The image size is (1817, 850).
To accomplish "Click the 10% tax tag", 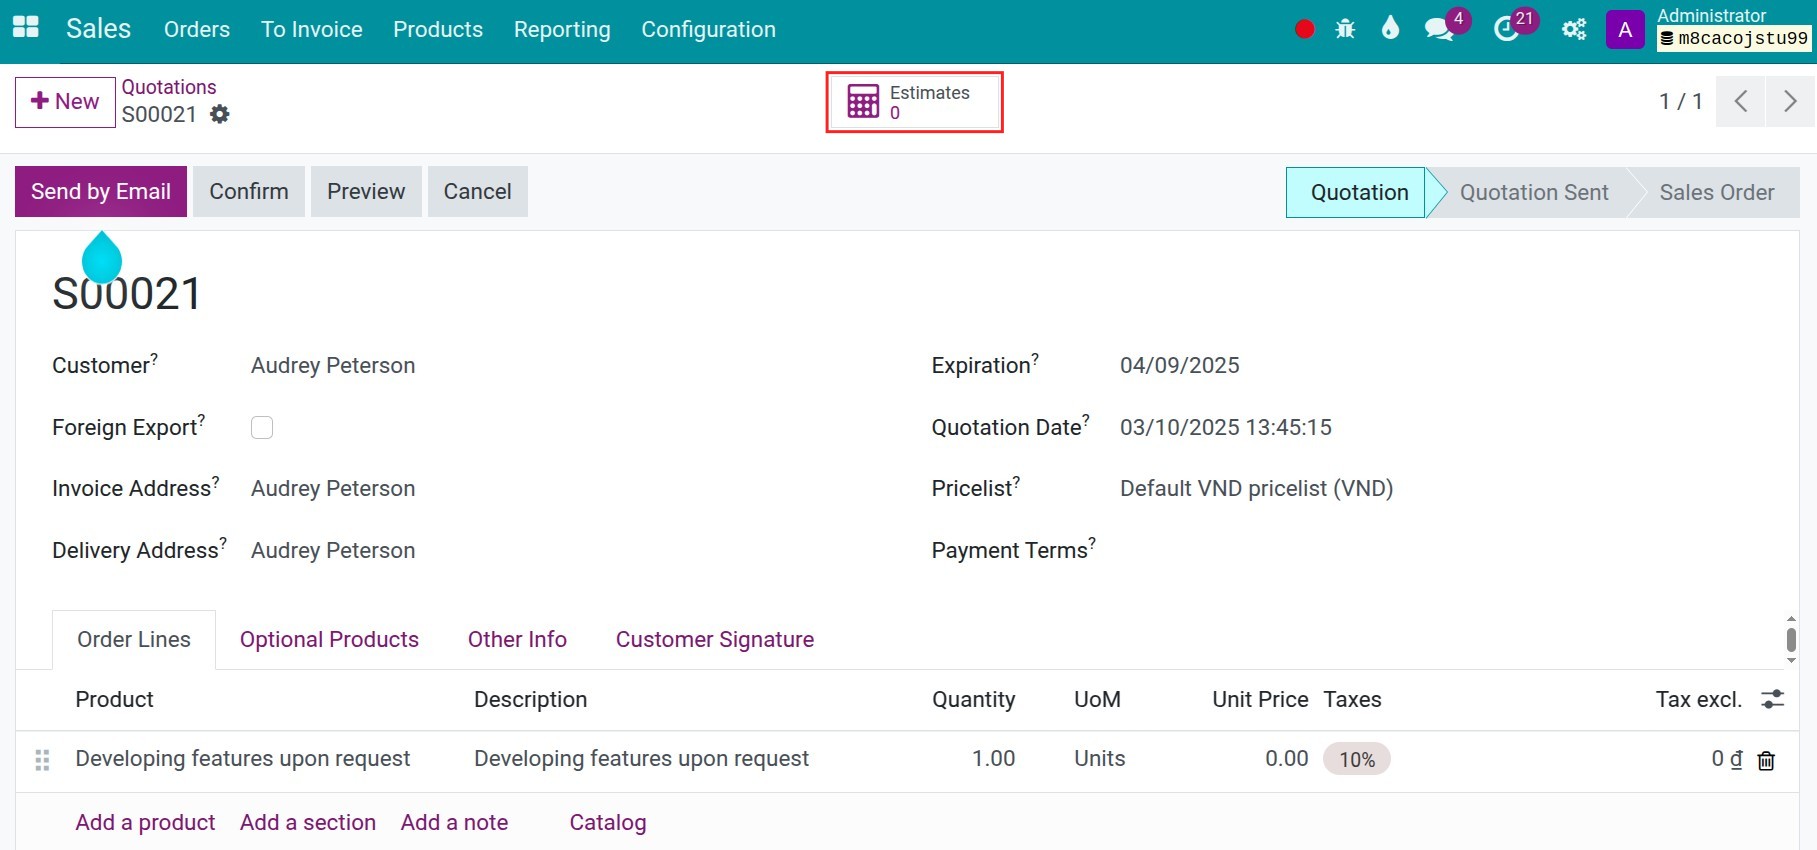I will coord(1357,760).
